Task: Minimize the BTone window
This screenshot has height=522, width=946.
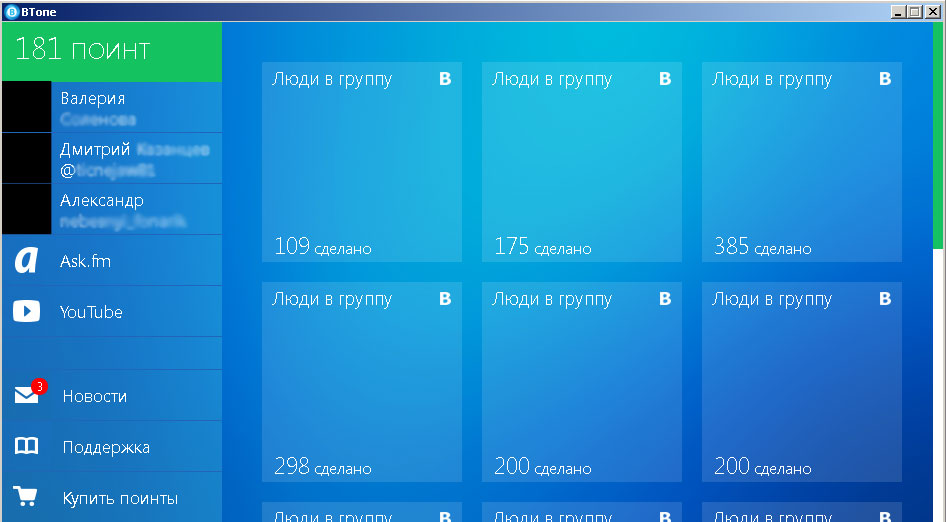Action: 898,11
